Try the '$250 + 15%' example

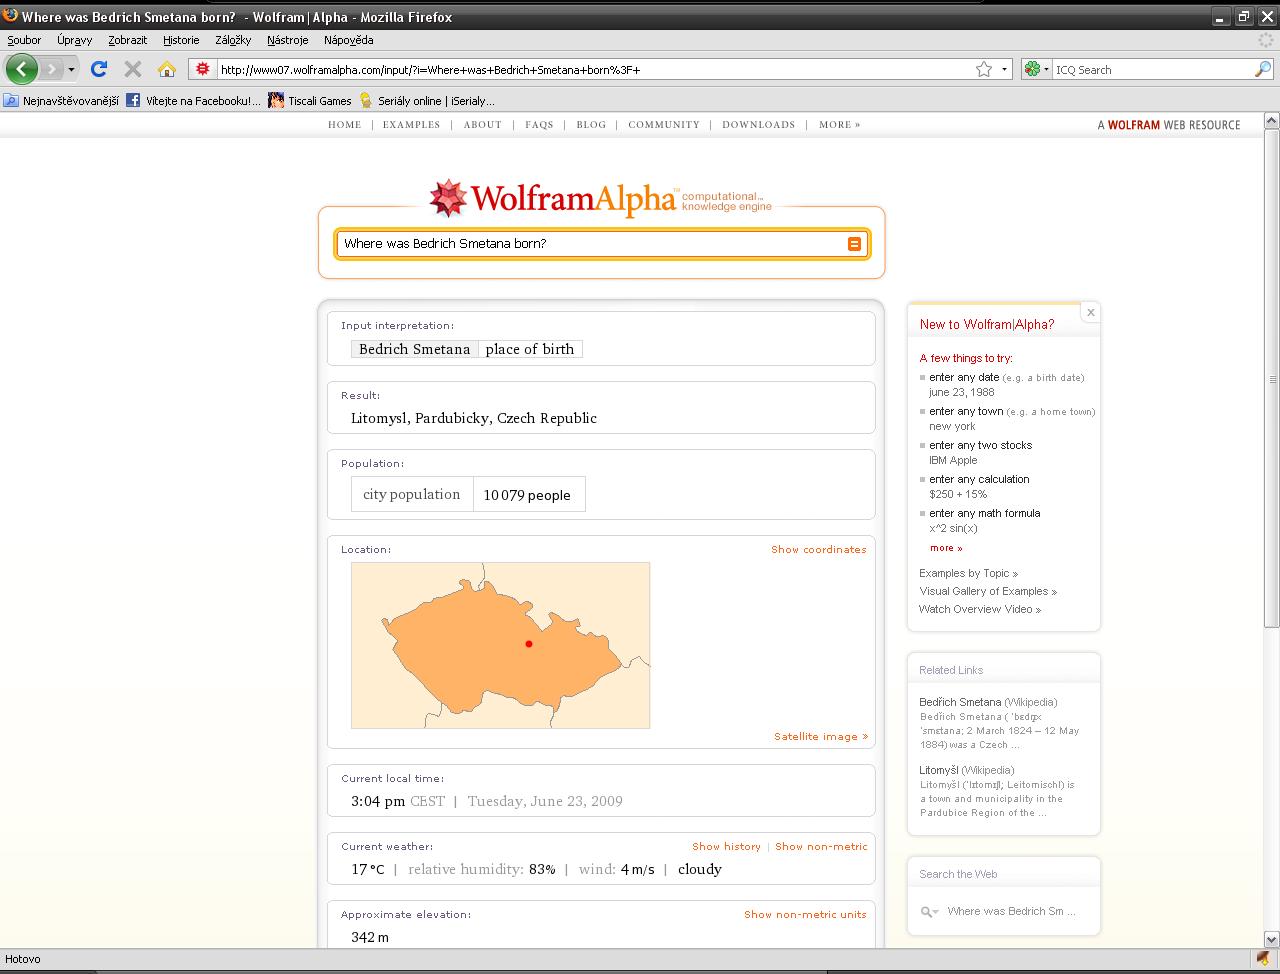coord(958,494)
